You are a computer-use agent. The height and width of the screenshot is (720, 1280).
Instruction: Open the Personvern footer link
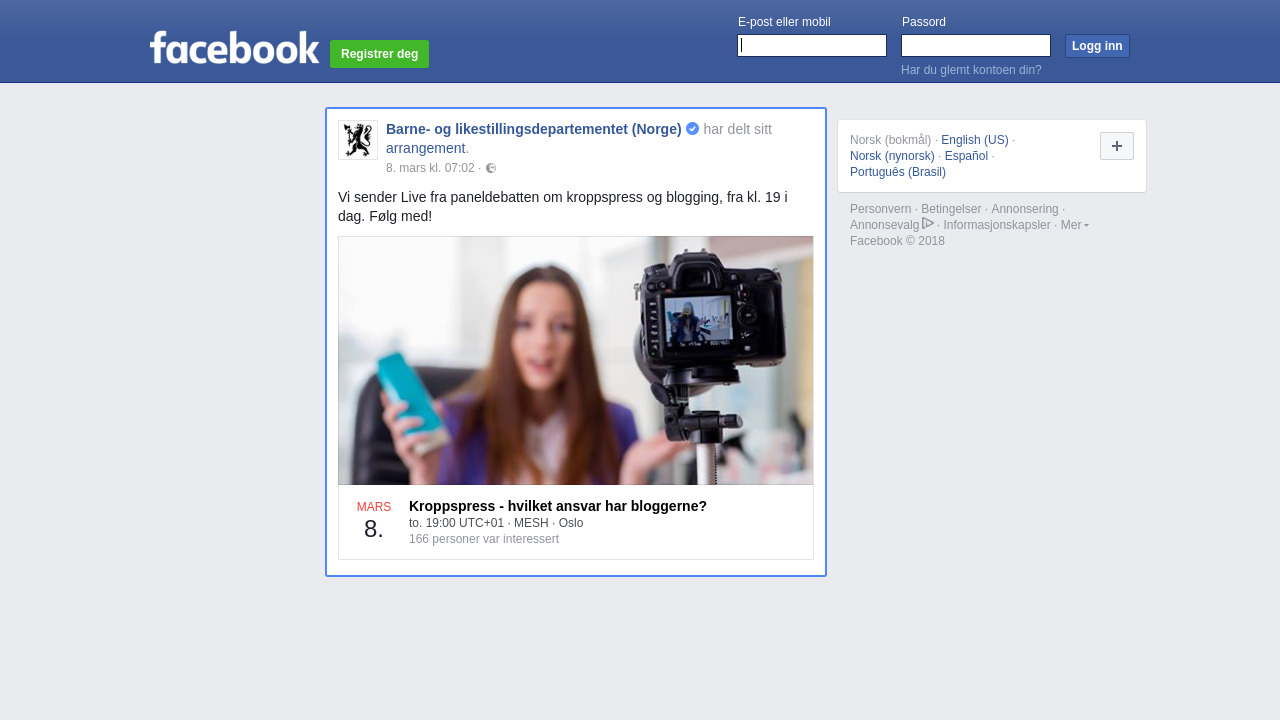881,209
